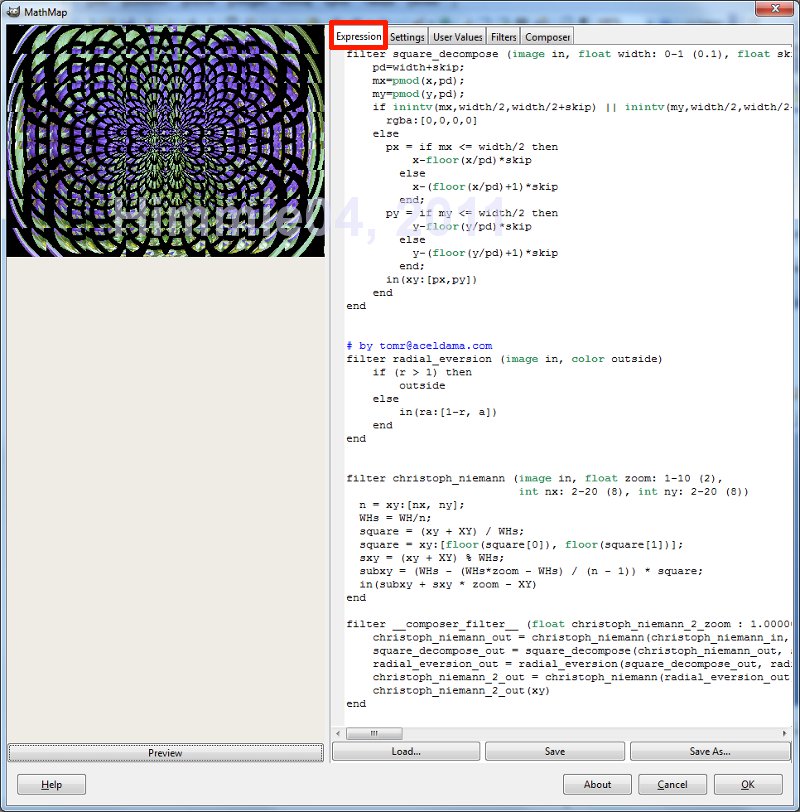Click the 'christoph_niemann_out =' code line
The width and height of the screenshot is (800, 812).
(x=581, y=637)
